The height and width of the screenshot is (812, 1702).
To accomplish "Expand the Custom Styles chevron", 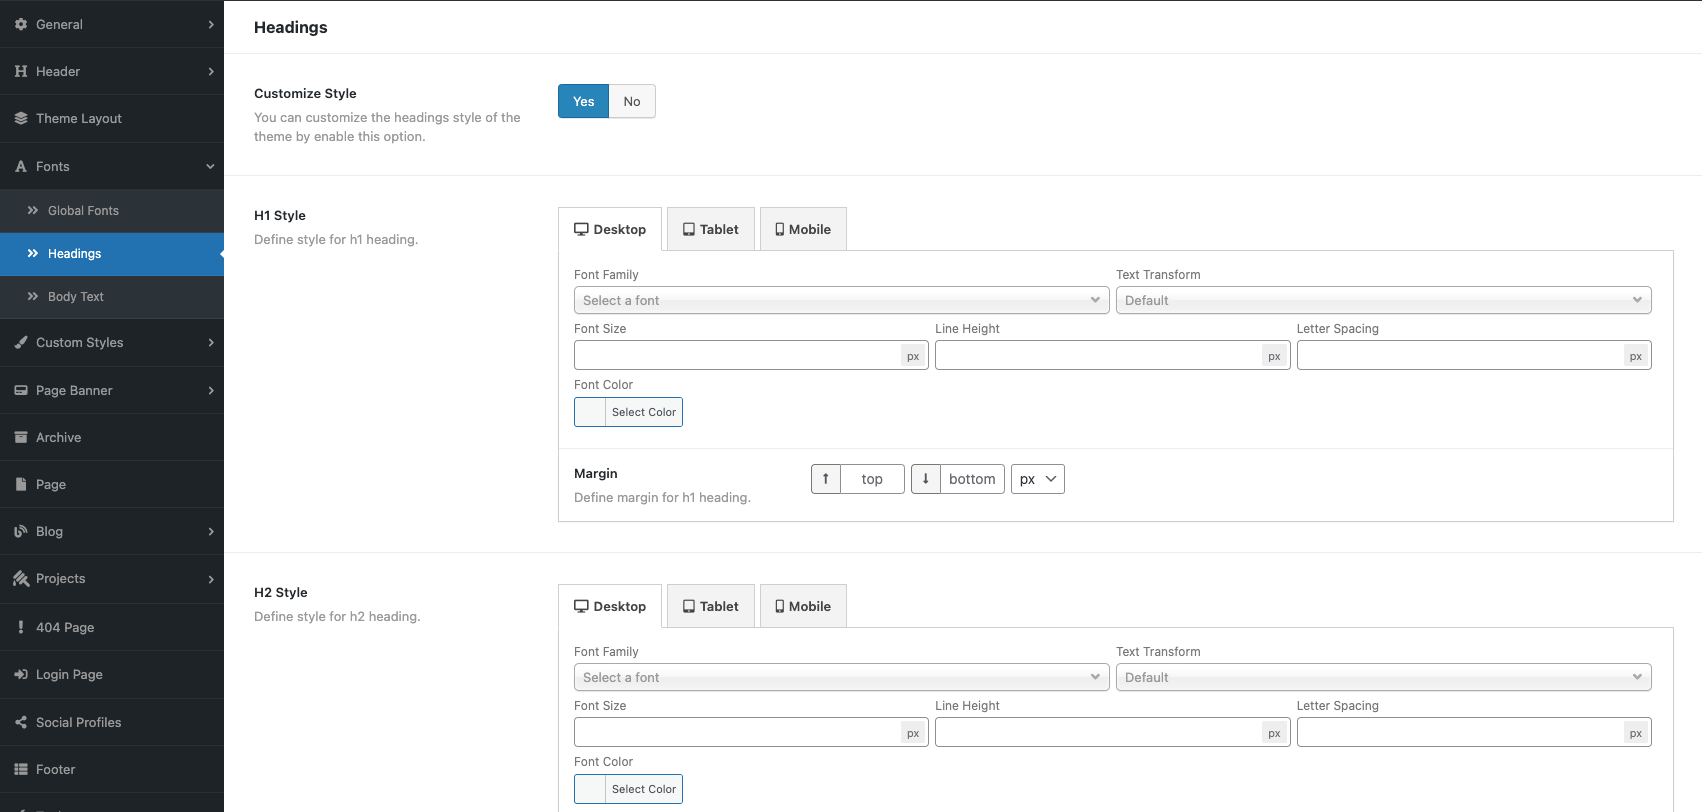I will point(211,342).
